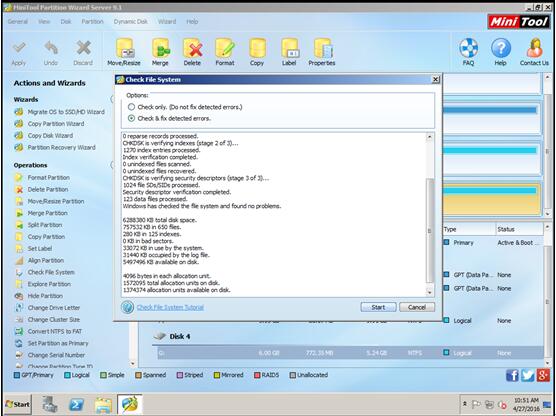Open the FAQ lifebuoy icon
This screenshot has width=556, height=416.
[468, 48]
